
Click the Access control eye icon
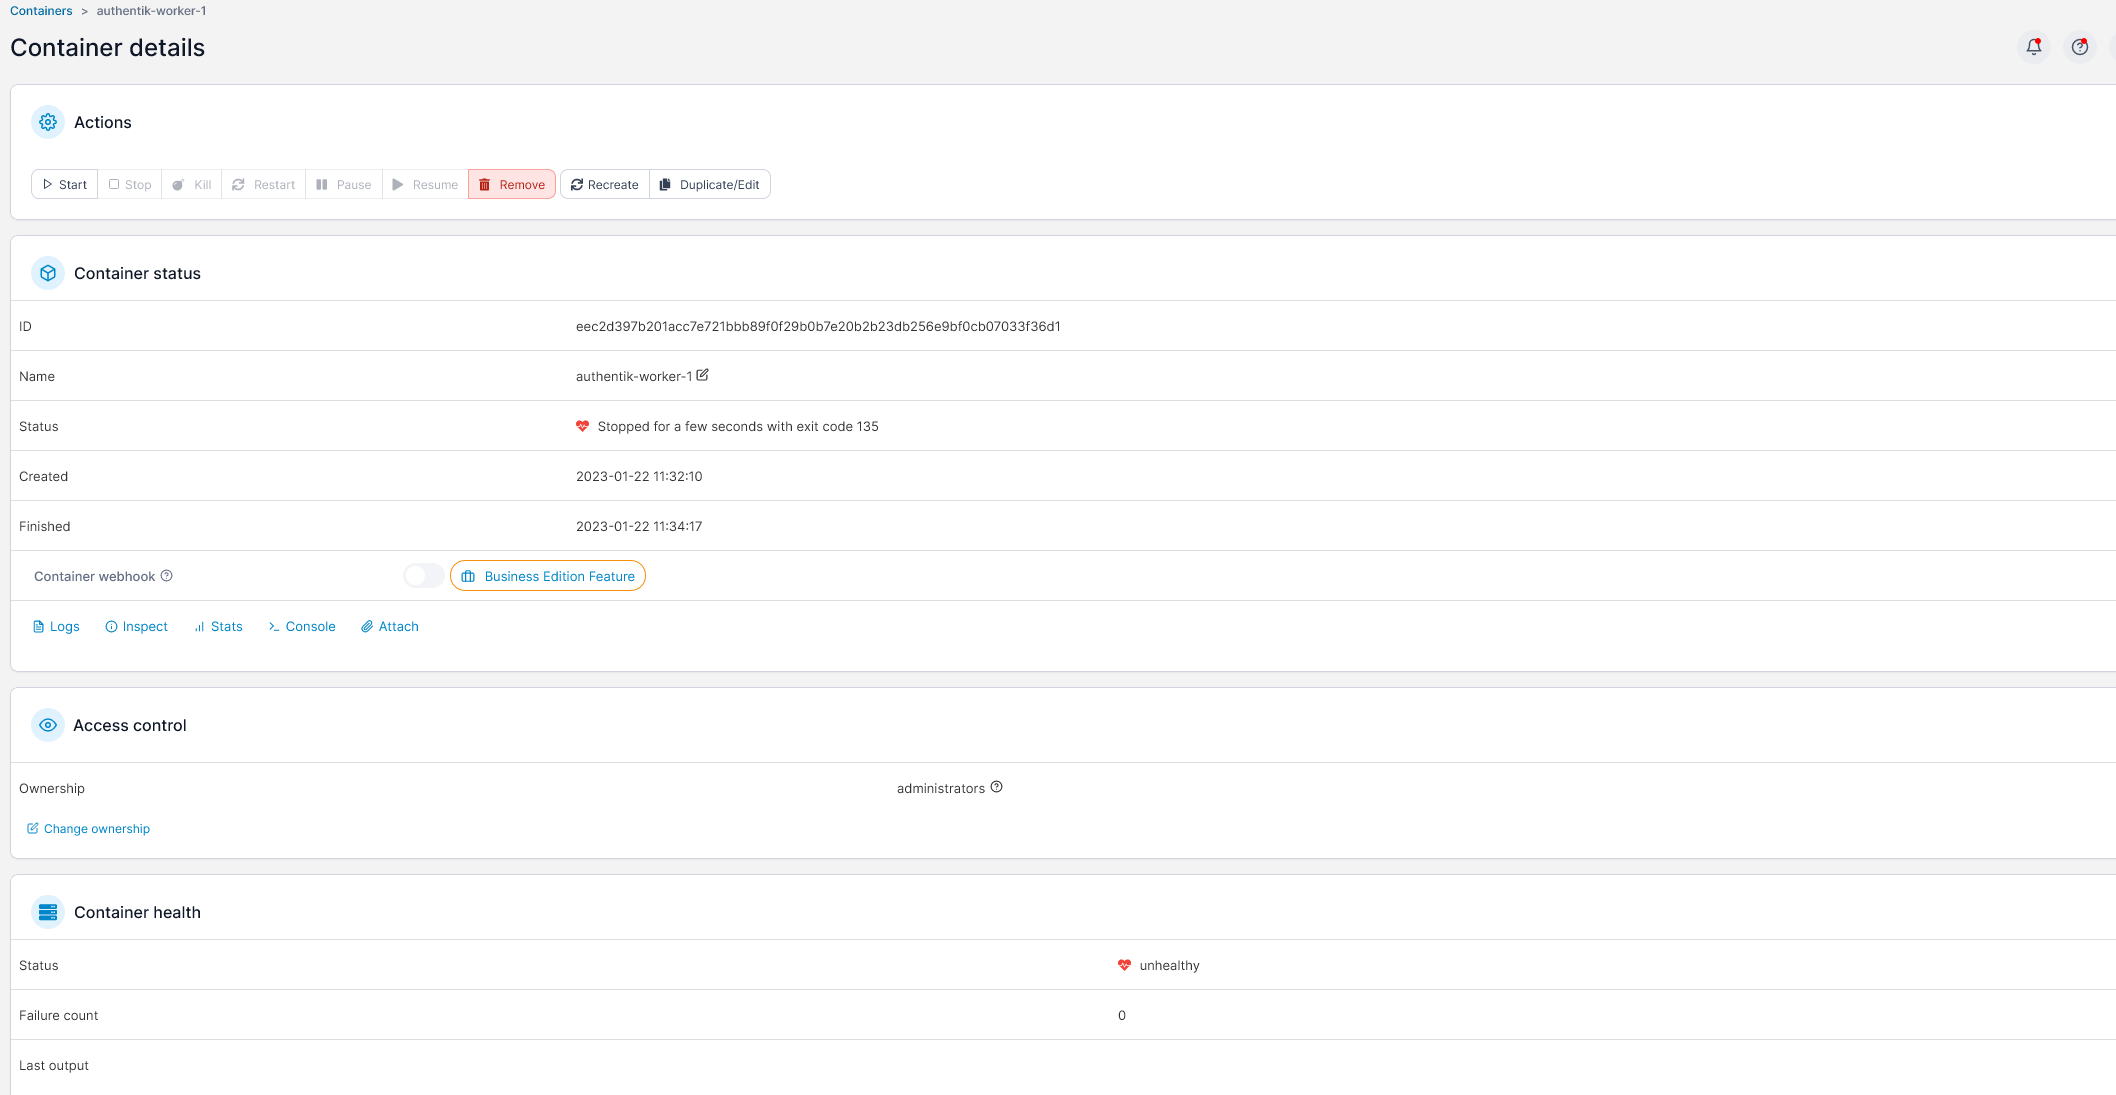tap(48, 725)
